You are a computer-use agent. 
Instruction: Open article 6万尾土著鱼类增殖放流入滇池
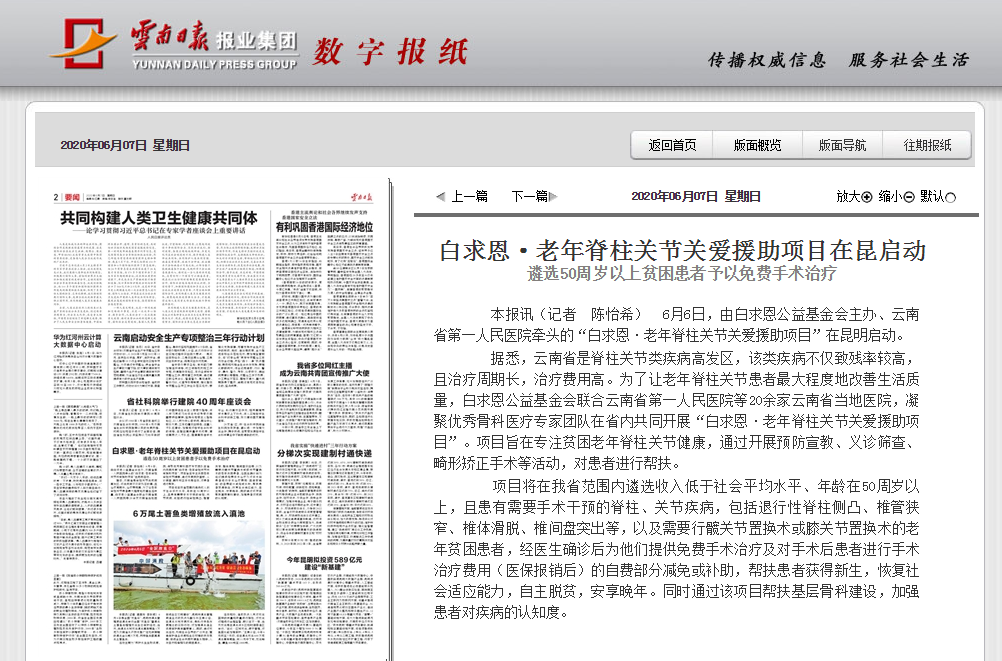click(x=189, y=513)
